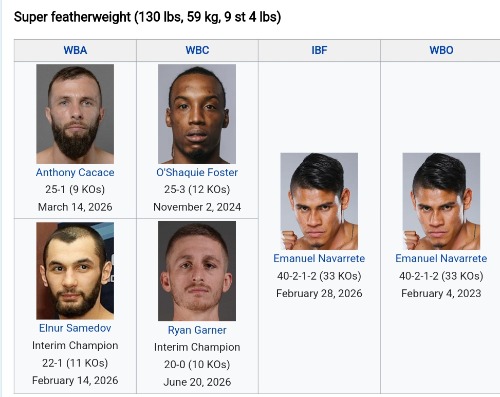Image resolution: width=500 pixels, height=397 pixels.
Task: Click the Super featherweight section heading
Action: point(147,17)
